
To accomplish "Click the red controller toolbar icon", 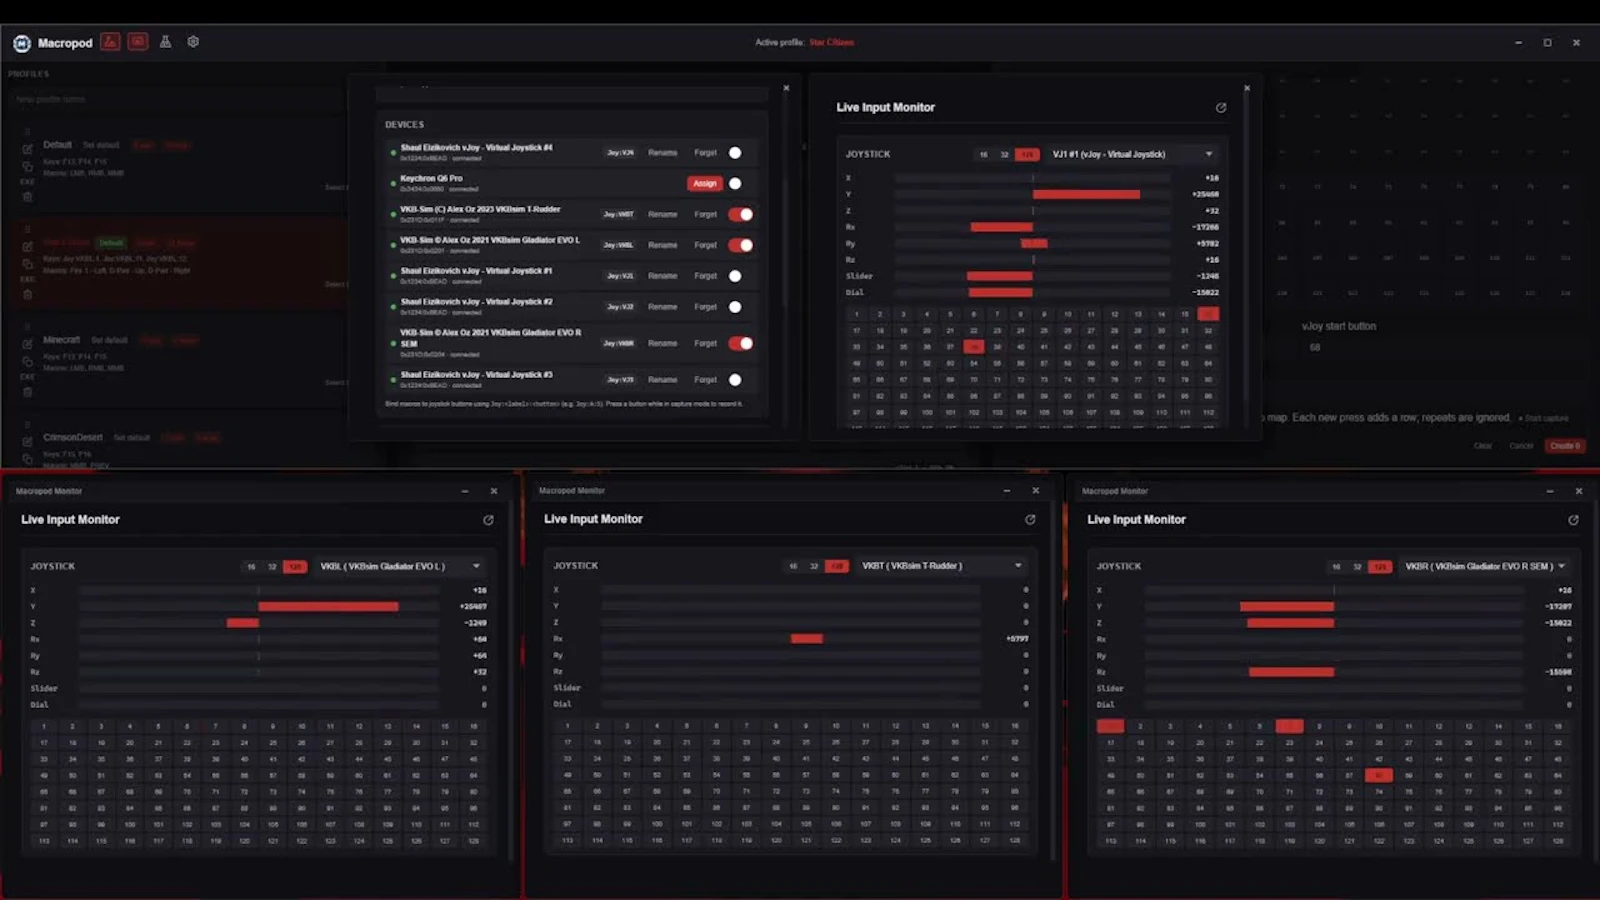I will pyautogui.click(x=138, y=42).
